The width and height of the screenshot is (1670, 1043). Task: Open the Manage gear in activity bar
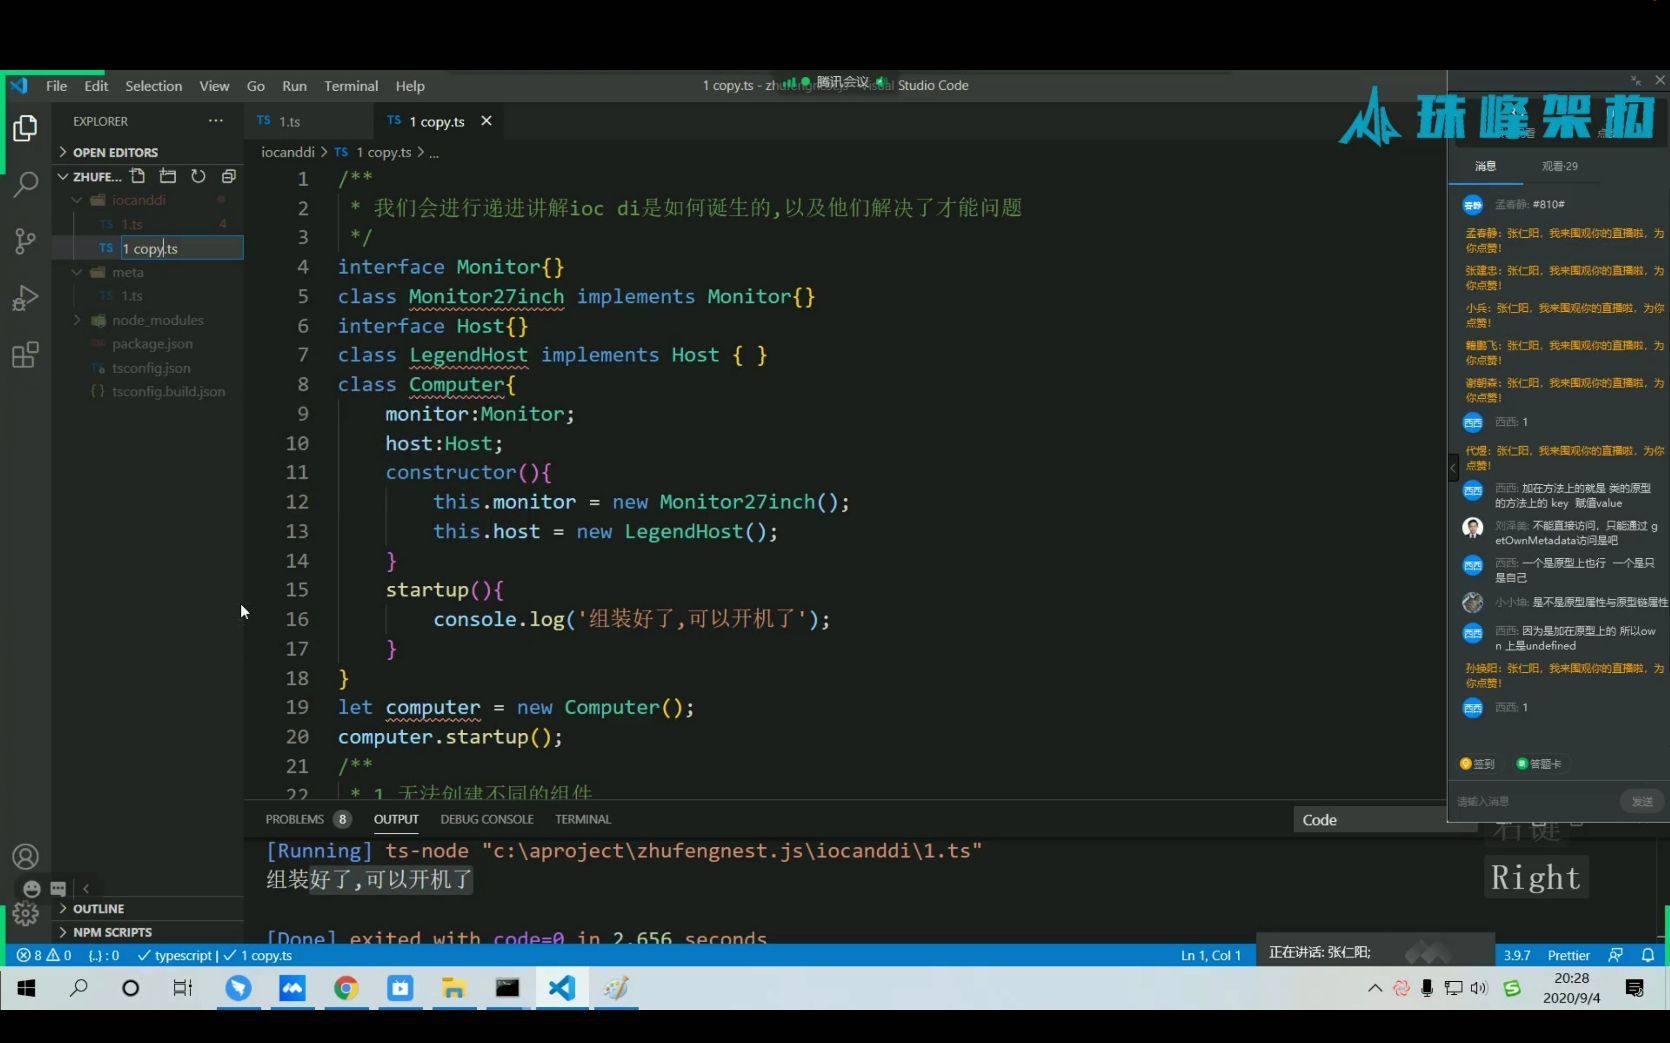pos(25,913)
